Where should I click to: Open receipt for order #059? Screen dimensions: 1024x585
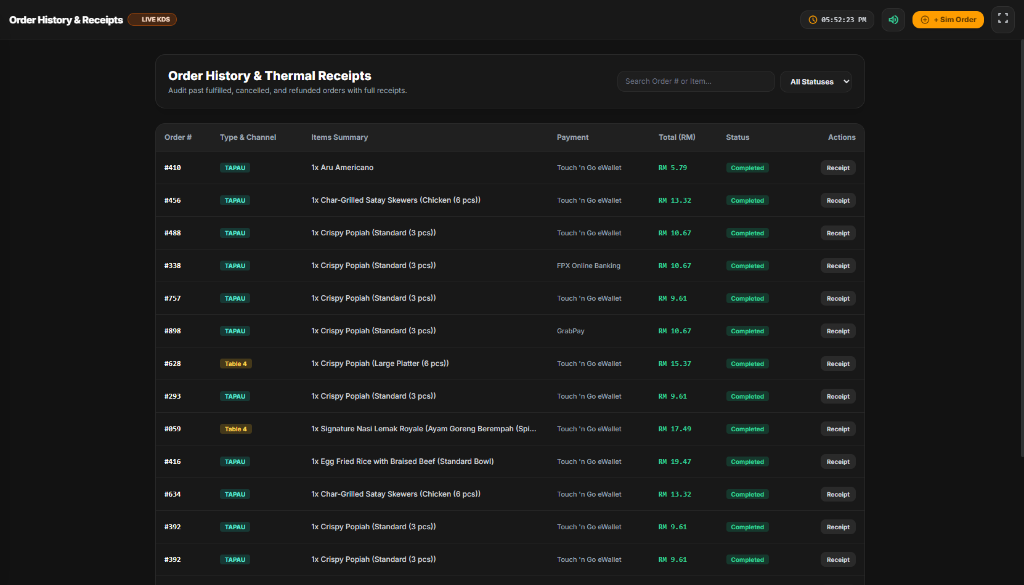(838, 429)
